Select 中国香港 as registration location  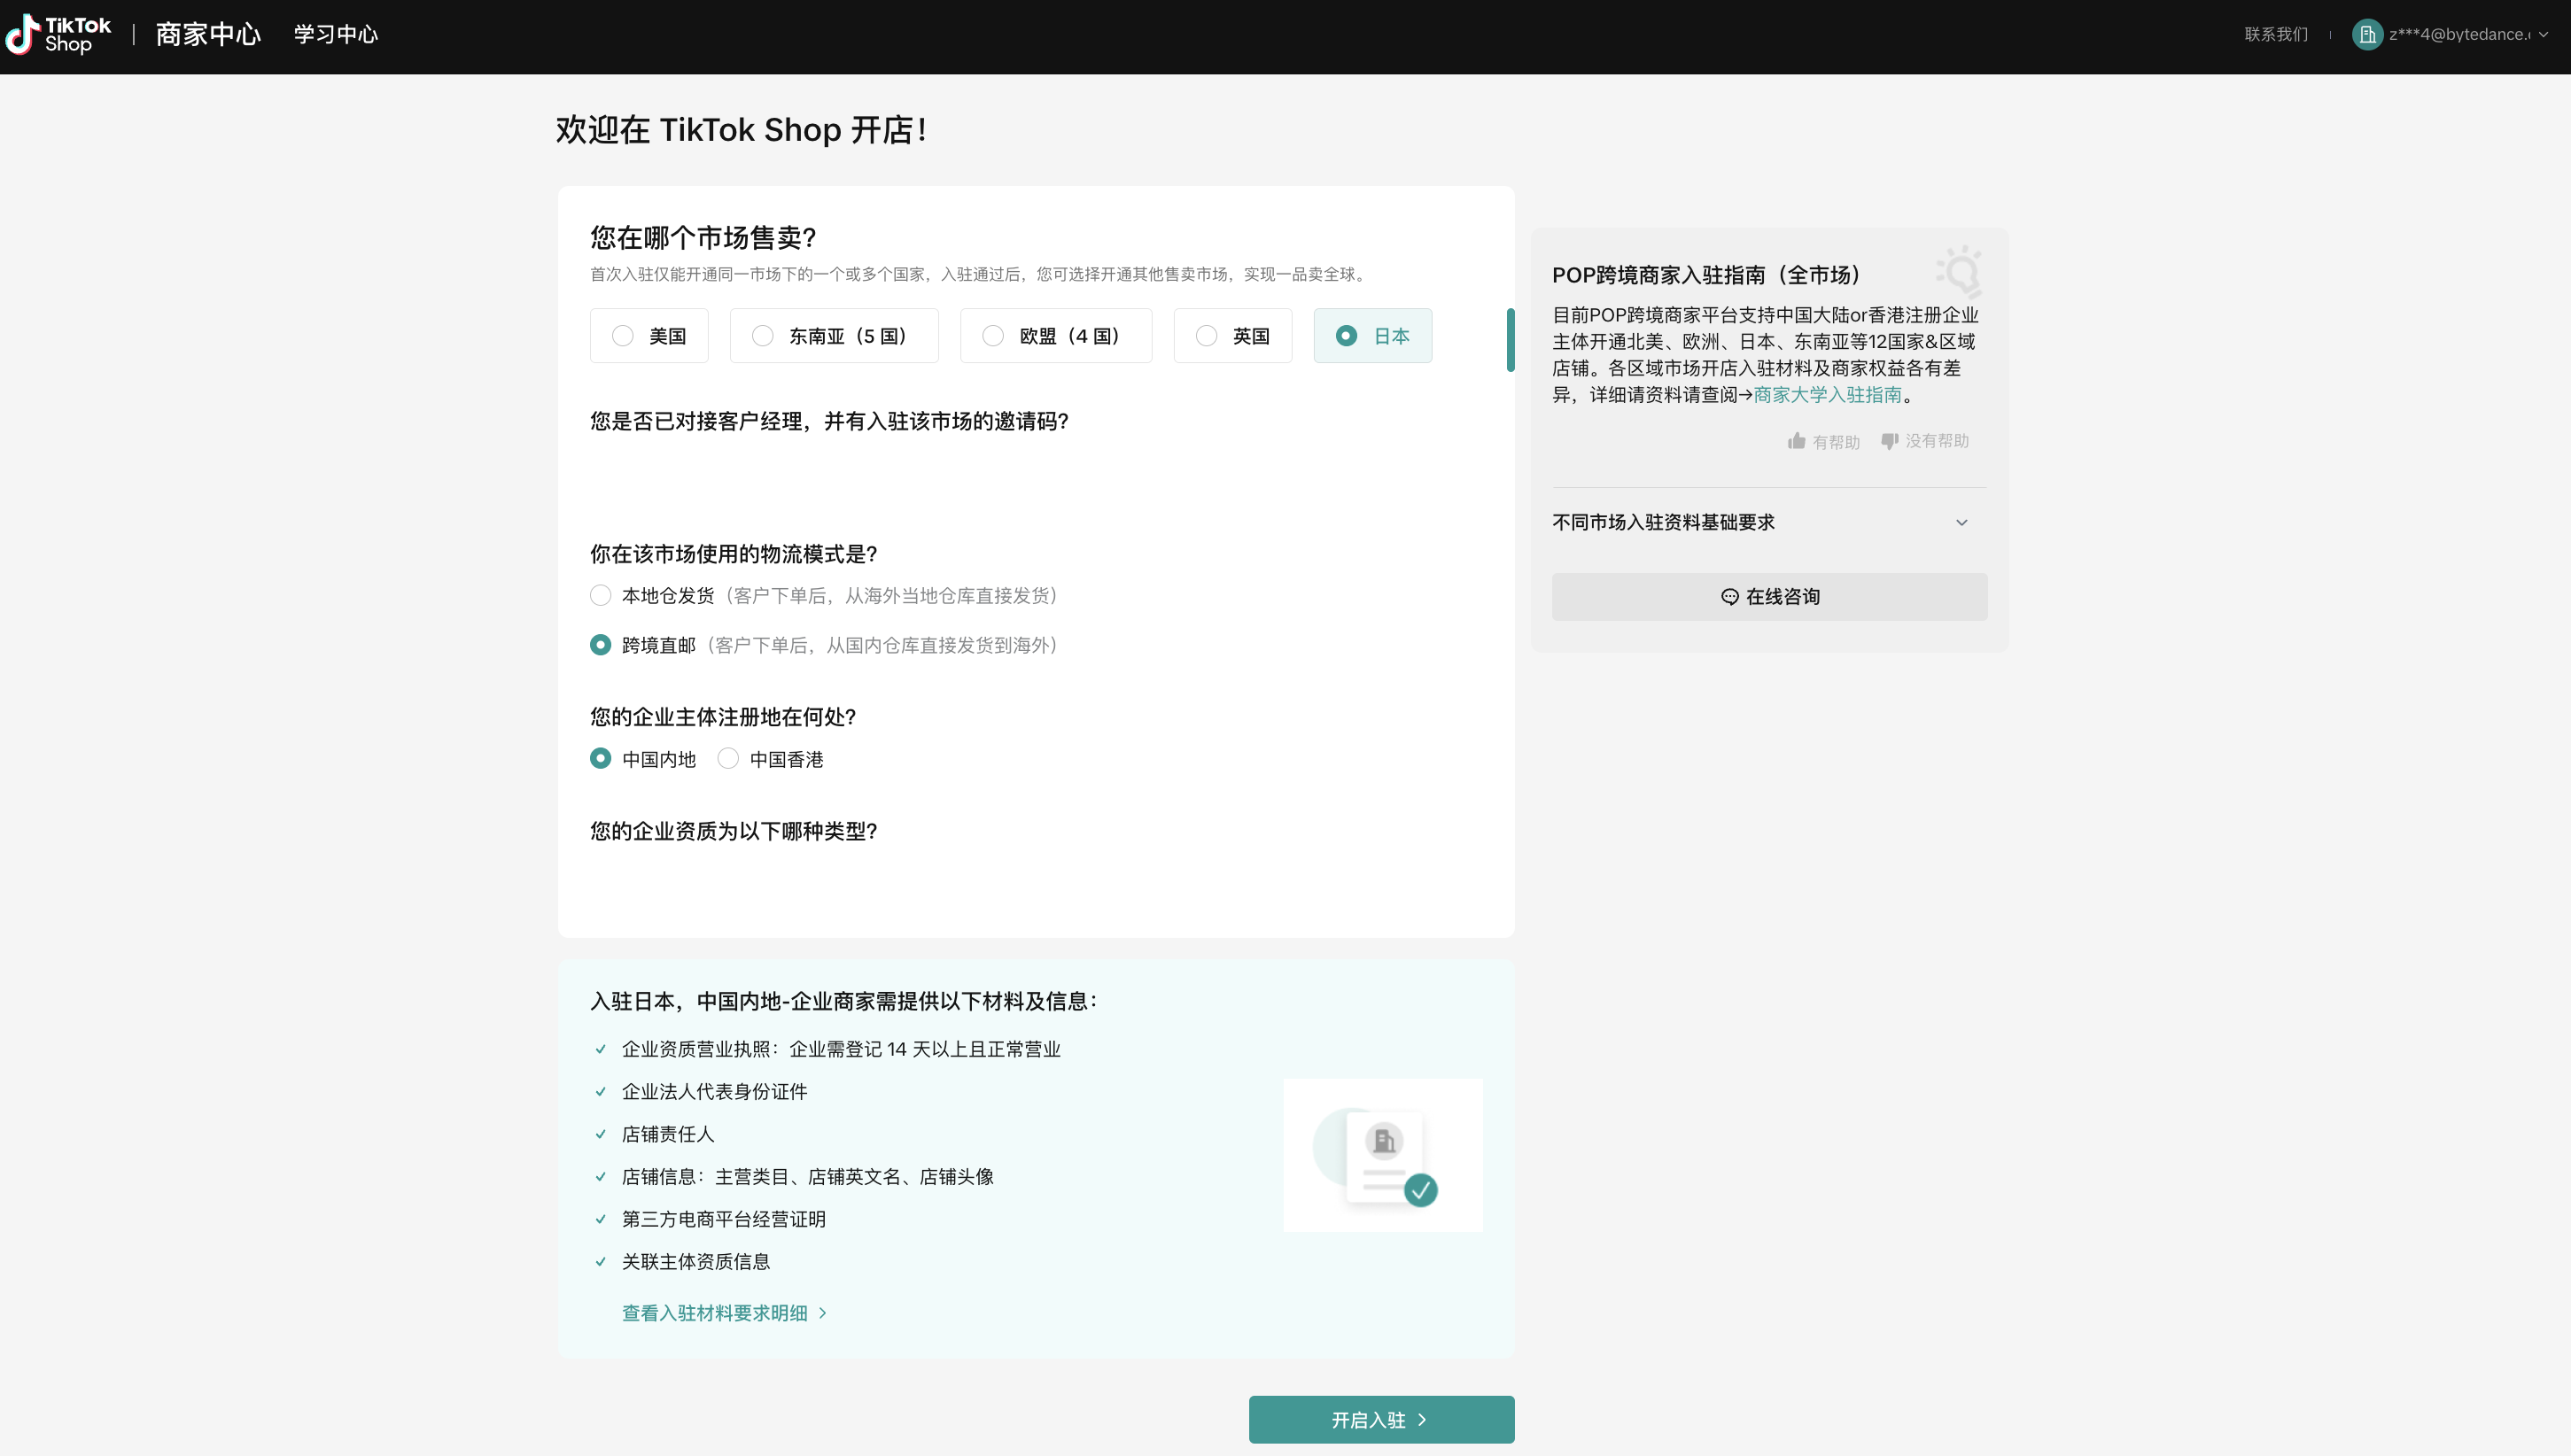click(x=728, y=759)
